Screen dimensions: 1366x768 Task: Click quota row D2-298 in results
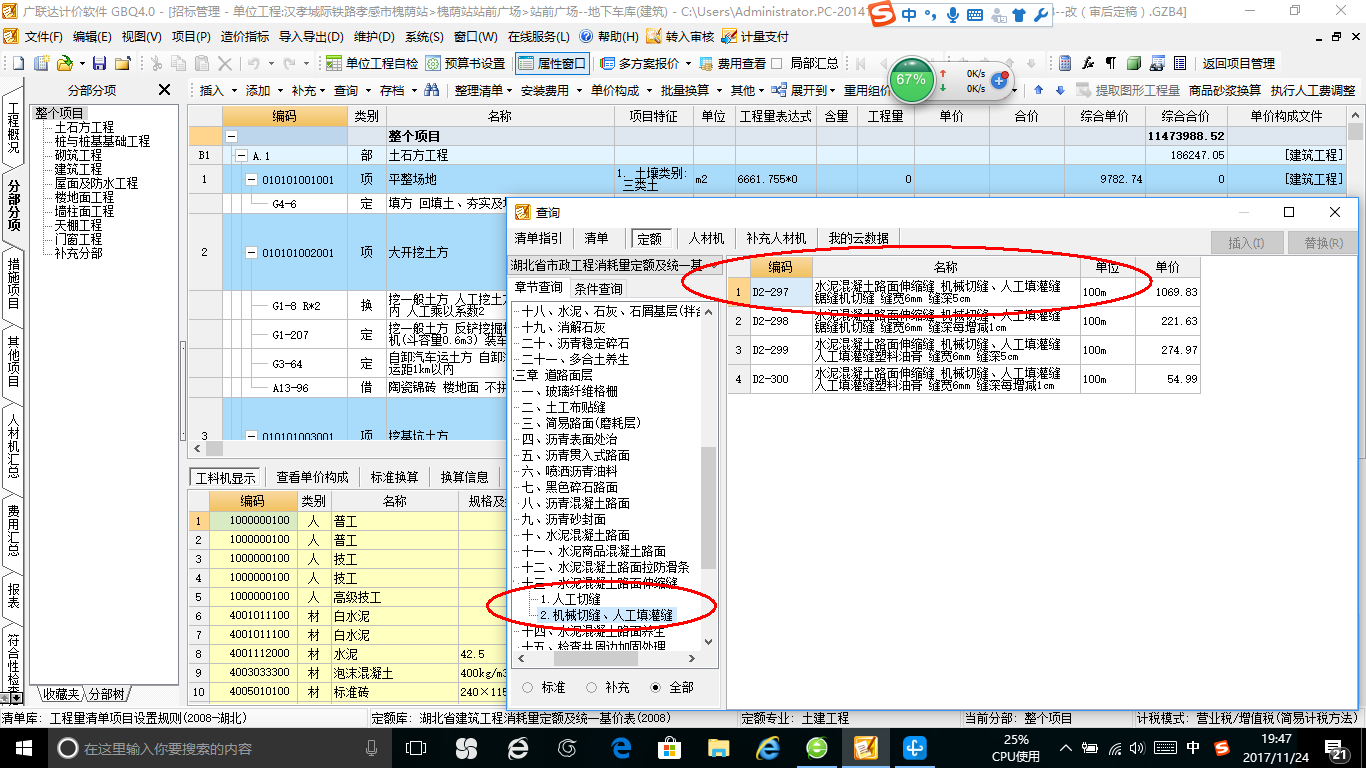[x=964, y=321]
